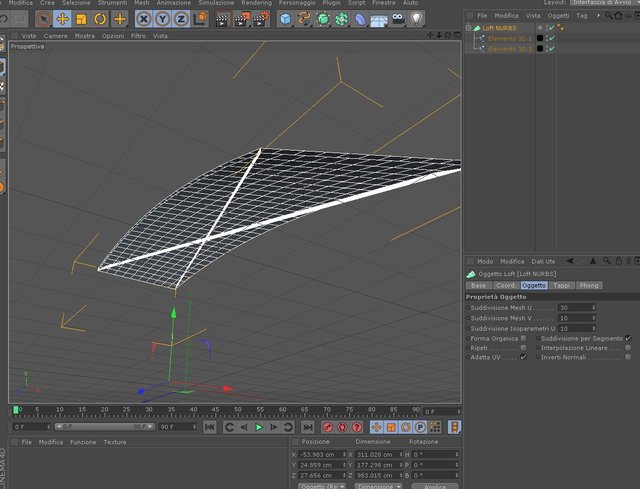
Task: Click Suddivisione Mesh U value field
Action: click(575, 307)
